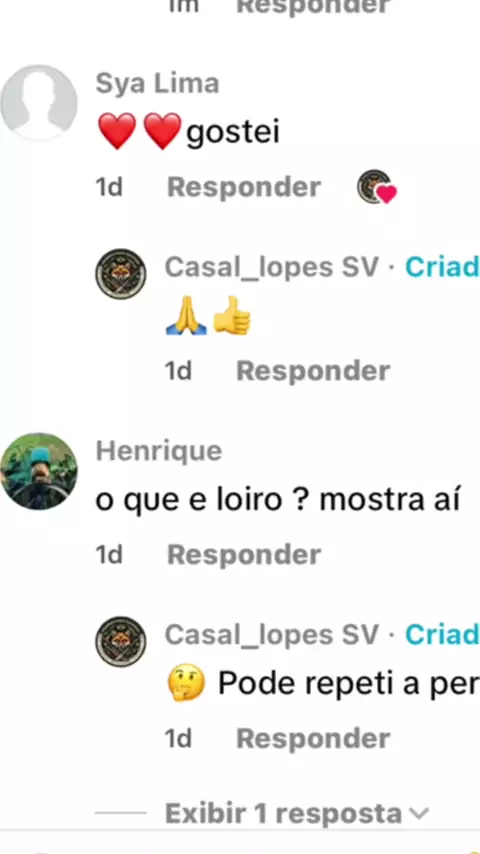Open Henrique username link

coord(159,452)
